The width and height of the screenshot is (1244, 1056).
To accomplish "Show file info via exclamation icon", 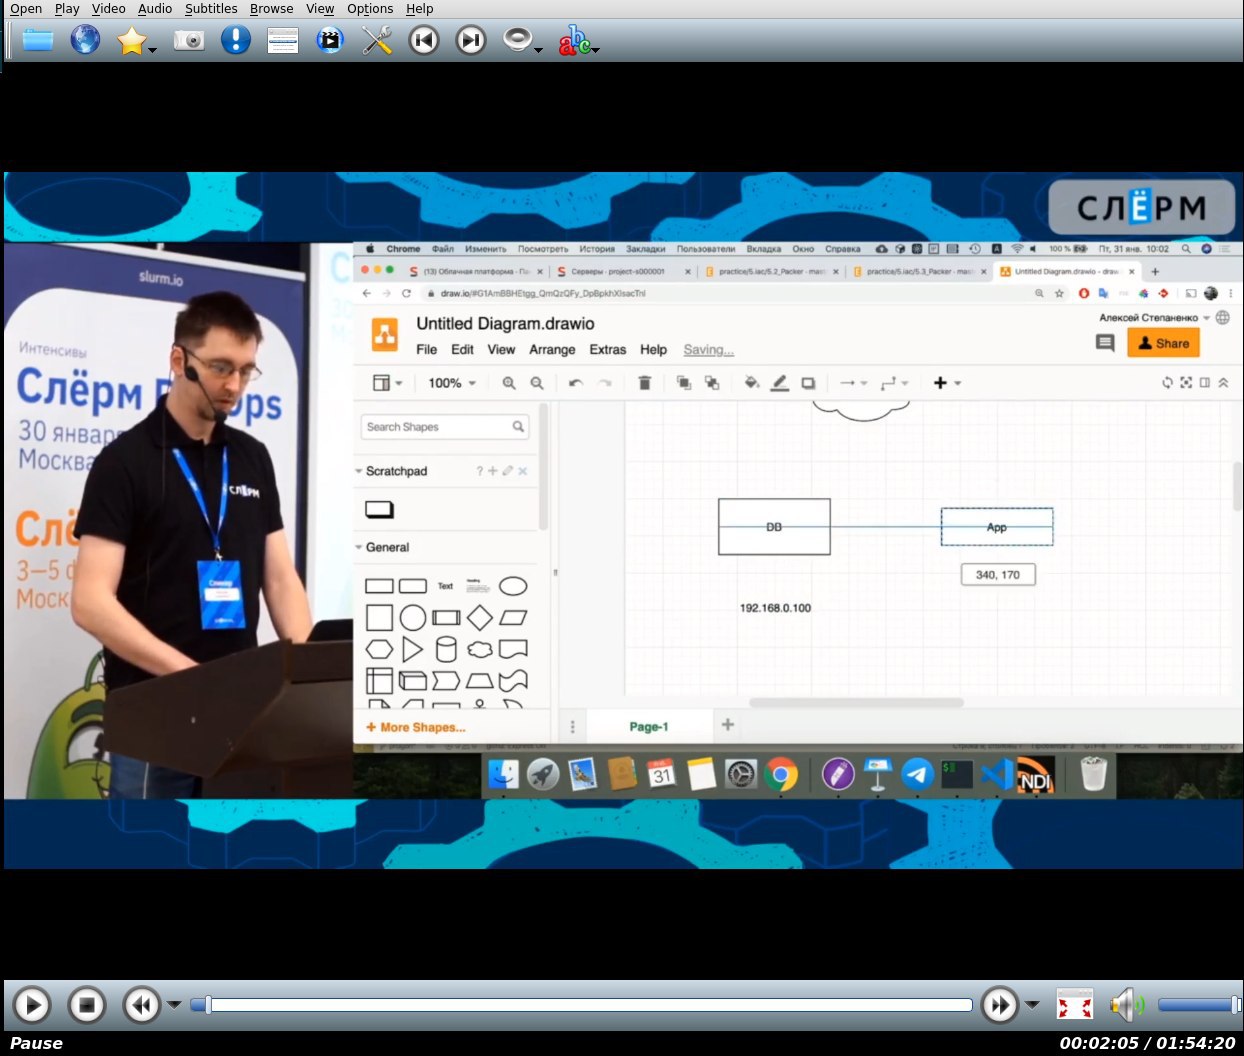I will pyautogui.click(x=236, y=41).
